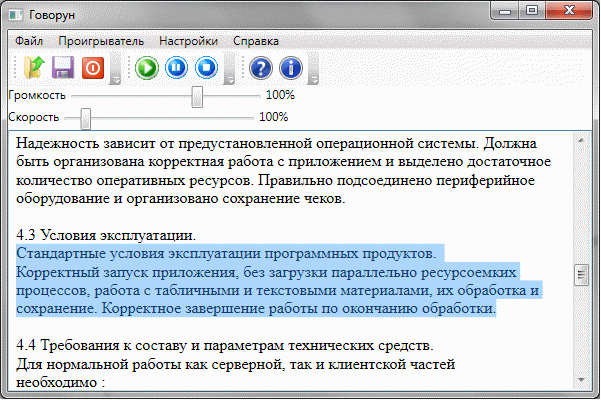The width and height of the screenshot is (601, 400).
Task: Click the highlighted line 'Стандартные условия эксплуатации'
Action: (226, 253)
